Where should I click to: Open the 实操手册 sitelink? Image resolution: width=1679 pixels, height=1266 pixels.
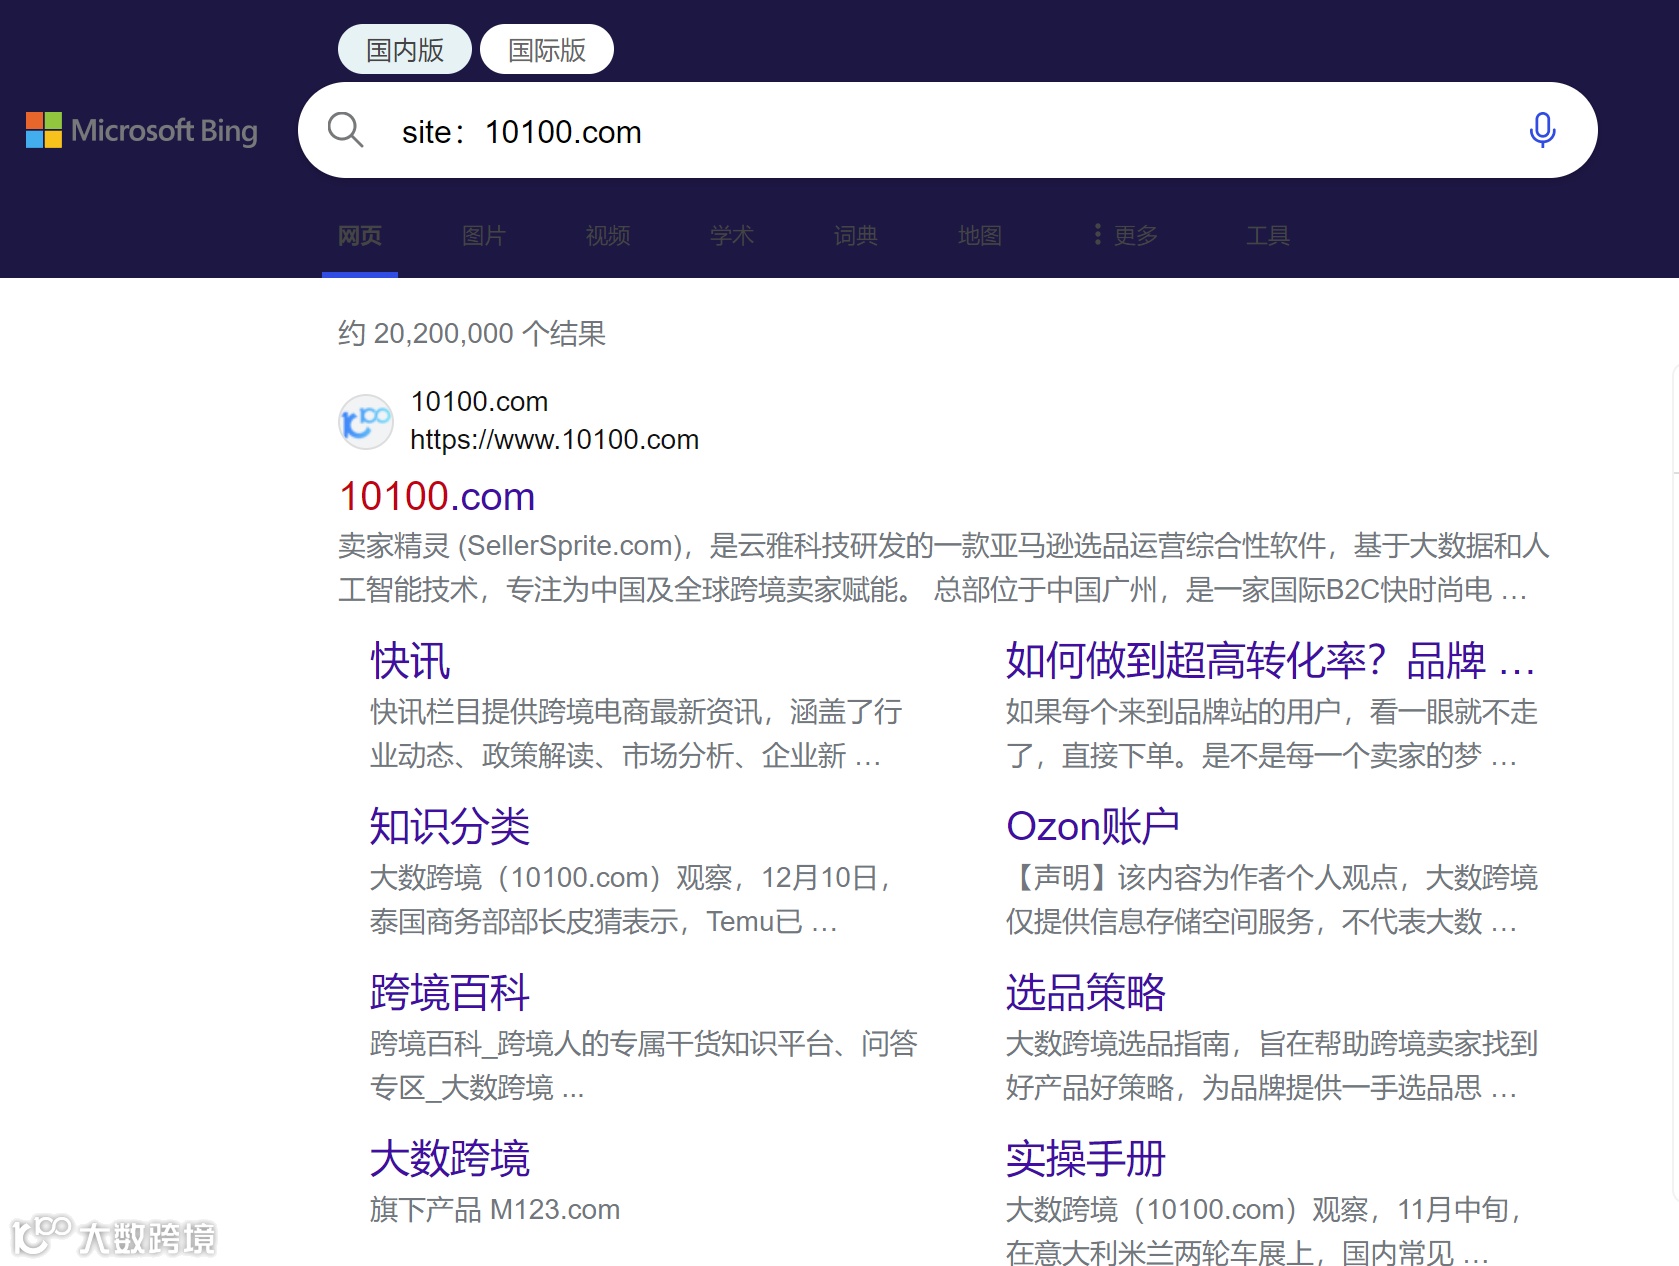(x=1086, y=1159)
